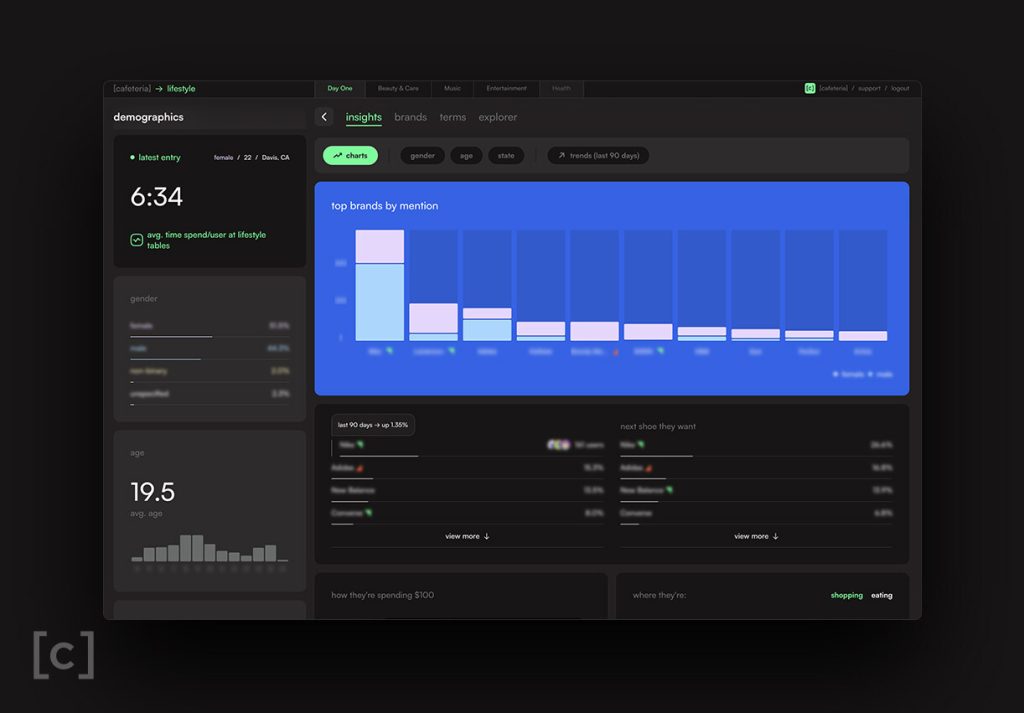This screenshot has width=1024, height=713.
Task: Click the logout link
Action: (900, 88)
